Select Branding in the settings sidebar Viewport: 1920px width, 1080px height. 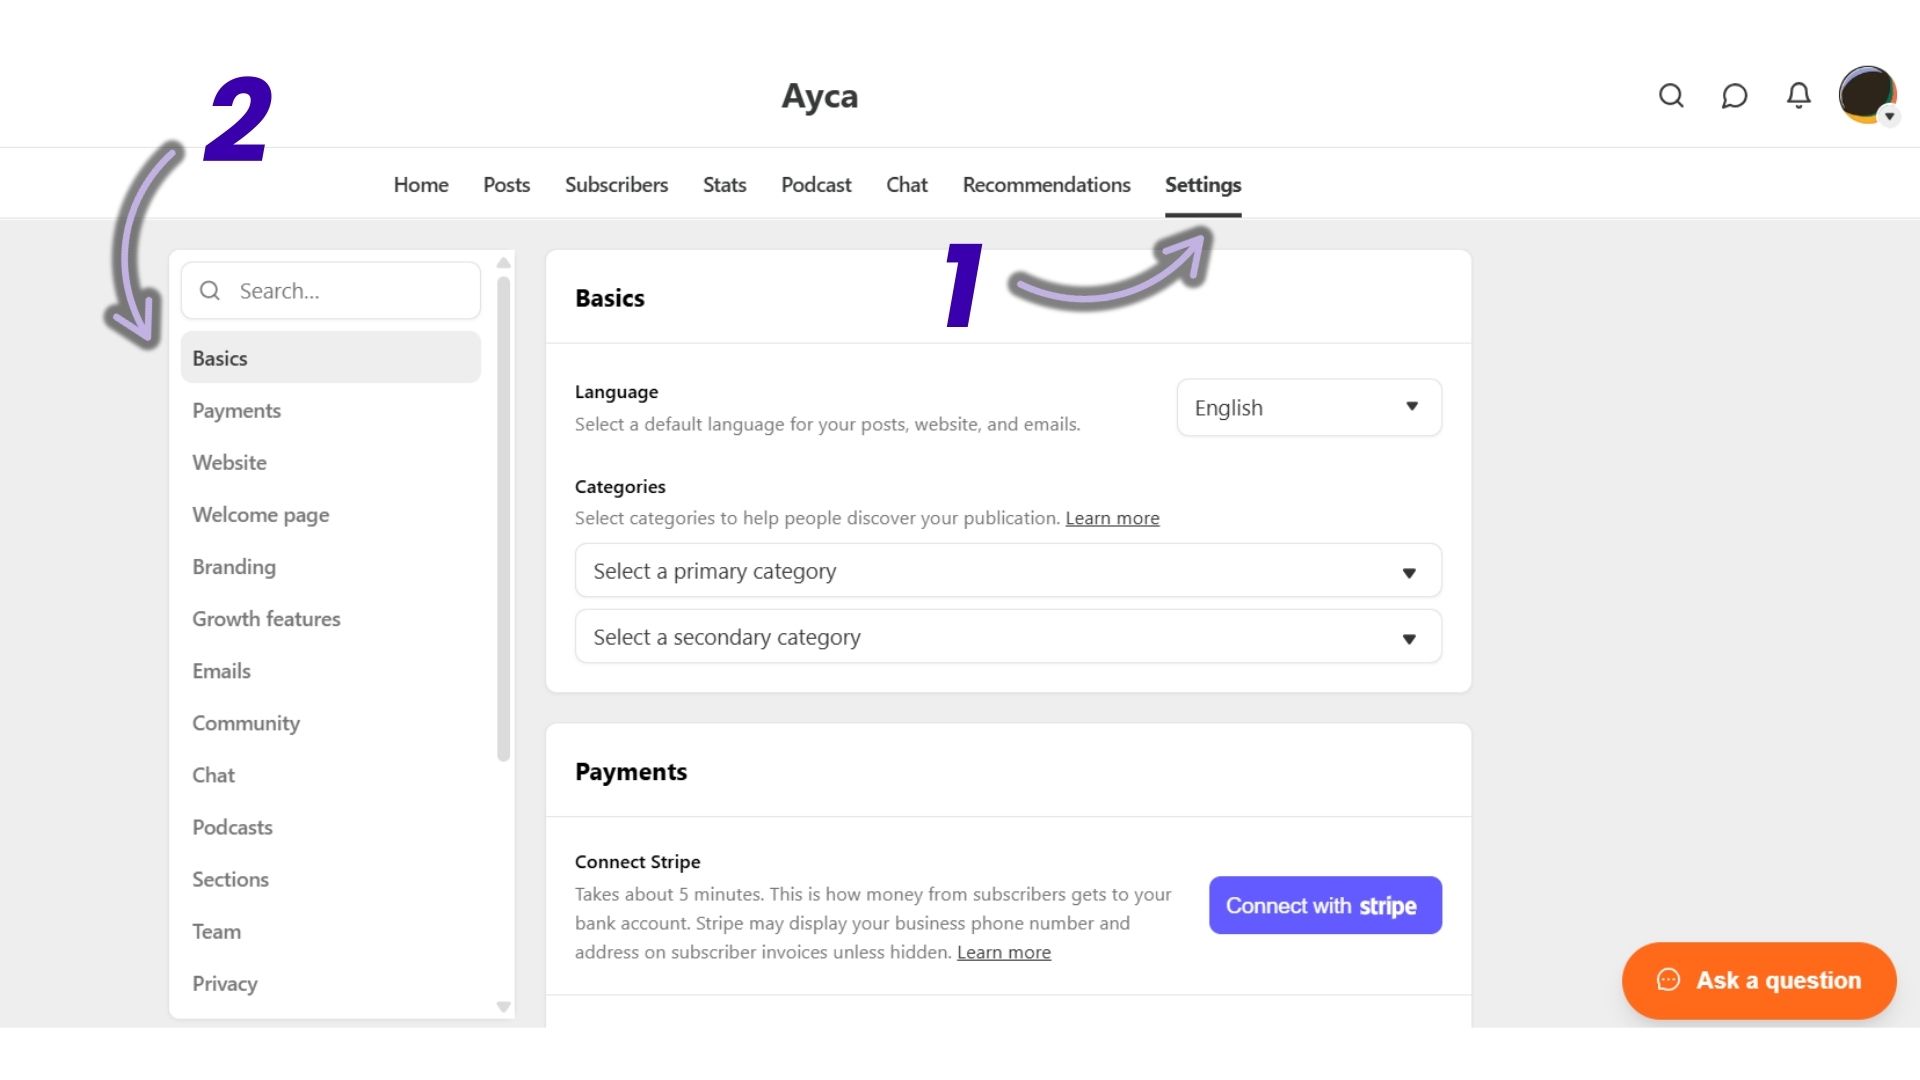[233, 566]
